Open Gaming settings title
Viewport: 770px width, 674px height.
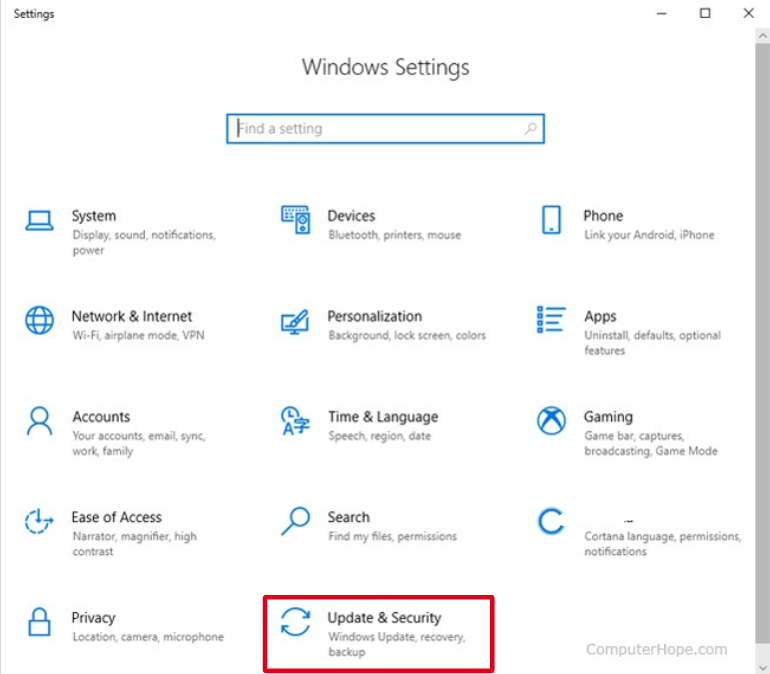click(608, 417)
